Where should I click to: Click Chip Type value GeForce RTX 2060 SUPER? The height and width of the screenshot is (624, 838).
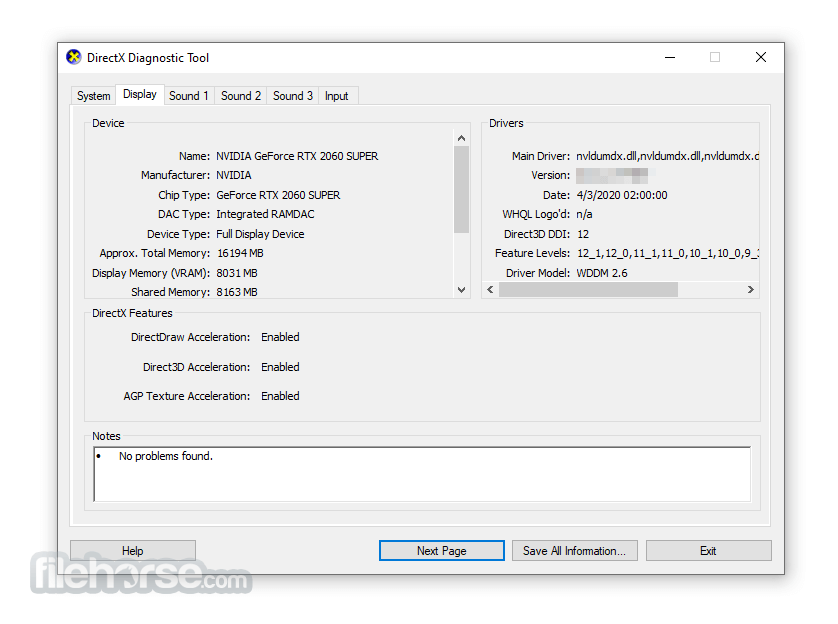(278, 195)
